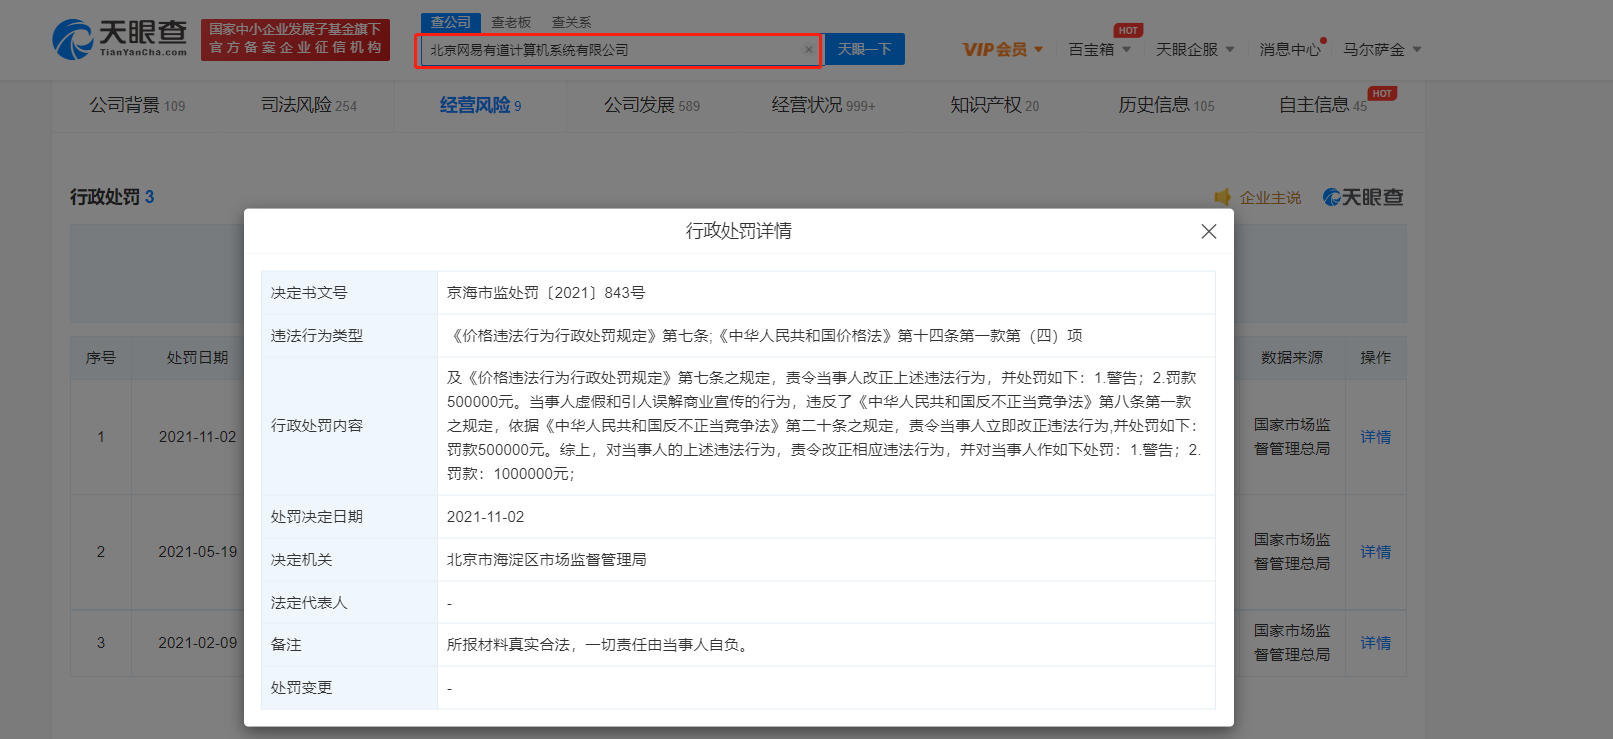Open the 马尔萨金 user account menu
Viewport: 1613px width, 739px height.
(x=1382, y=49)
